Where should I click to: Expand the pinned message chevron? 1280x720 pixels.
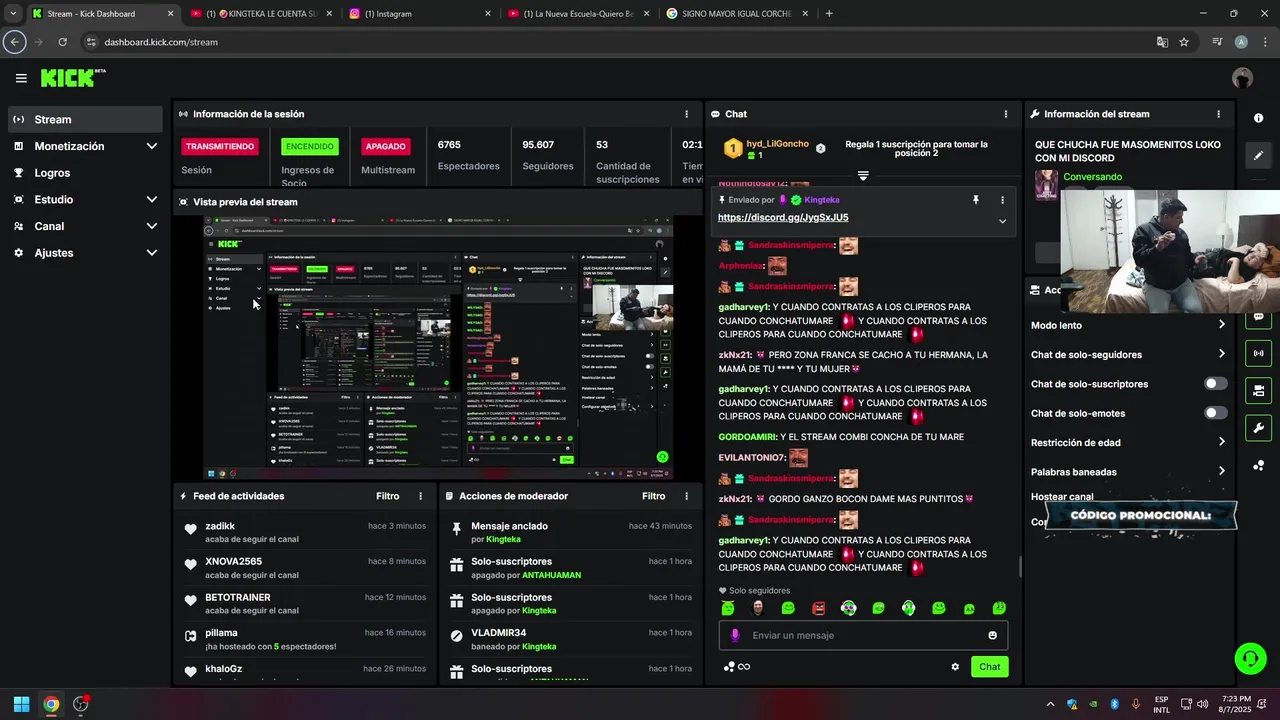(1002, 222)
